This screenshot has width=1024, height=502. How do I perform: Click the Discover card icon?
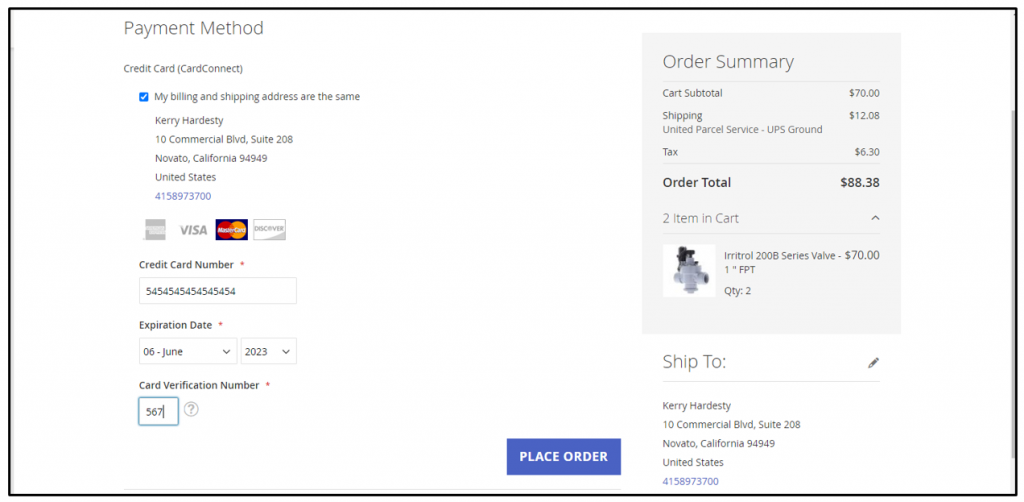coord(269,230)
